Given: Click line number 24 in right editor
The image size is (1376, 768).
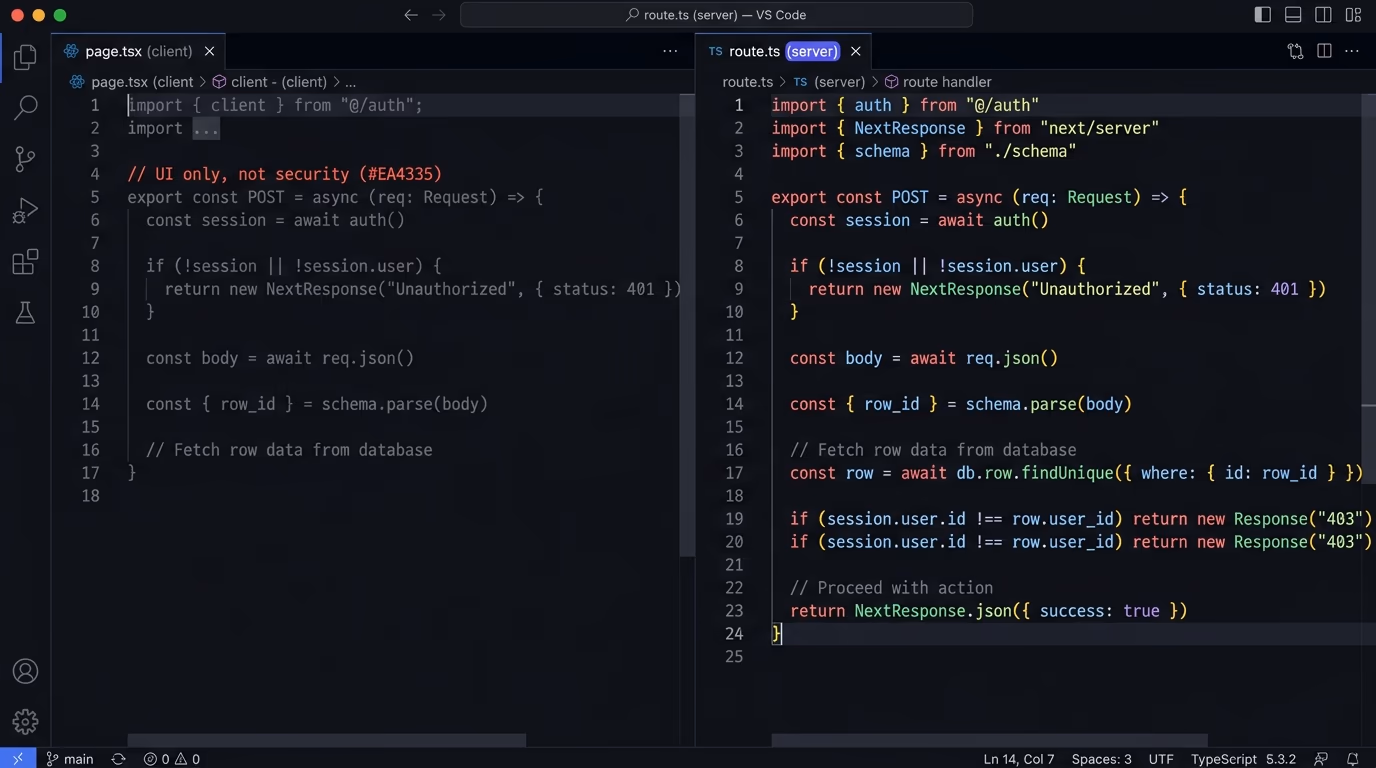Looking at the screenshot, I should click(x=734, y=634).
